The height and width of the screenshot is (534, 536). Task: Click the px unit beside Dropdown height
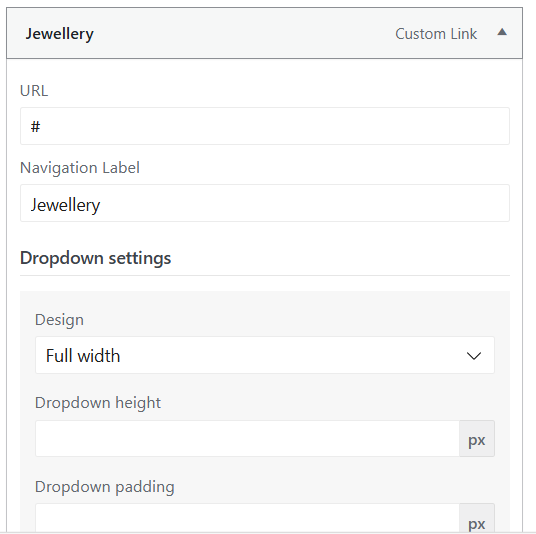(x=477, y=439)
